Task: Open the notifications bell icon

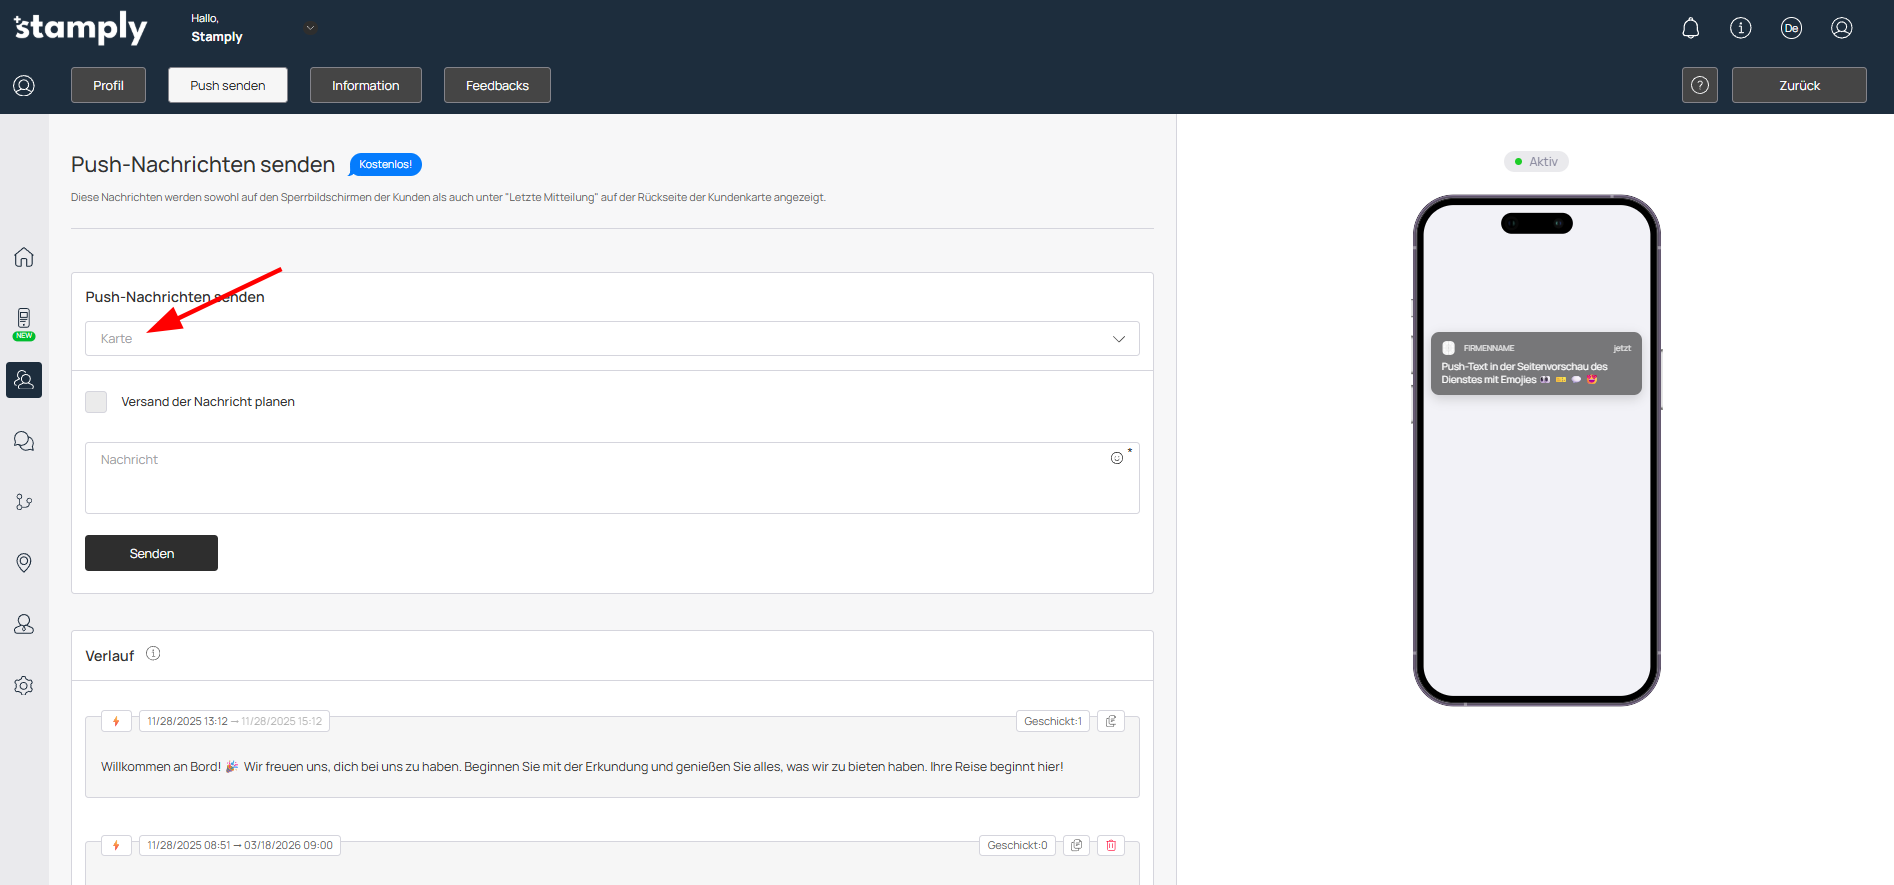Action: point(1690,28)
